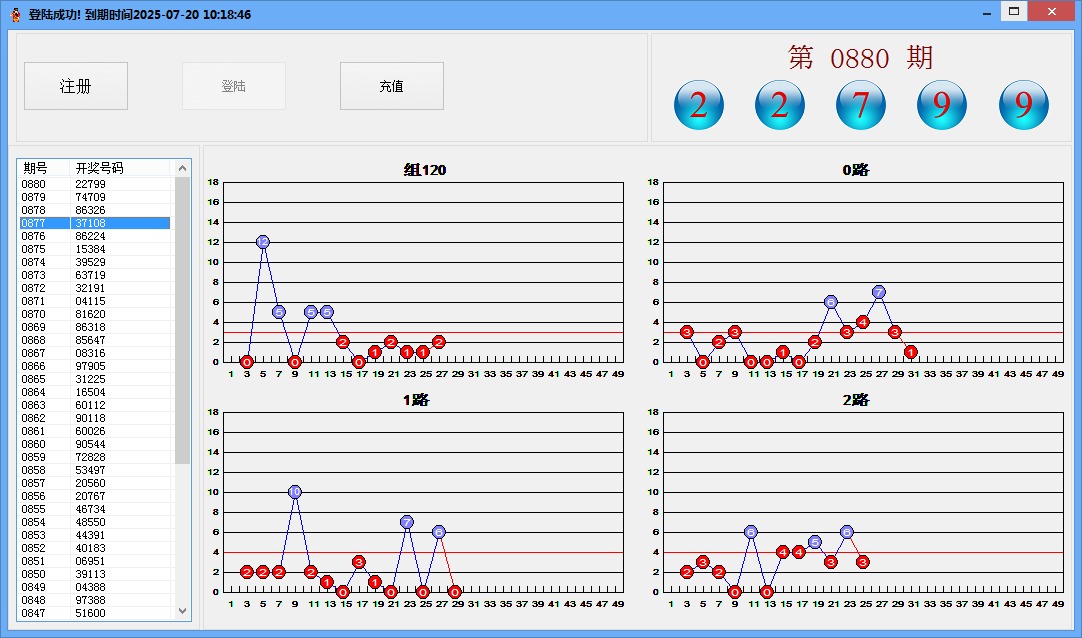Click the peak point 12 in 组120 chart
The image size is (1082, 638).
pos(263,242)
